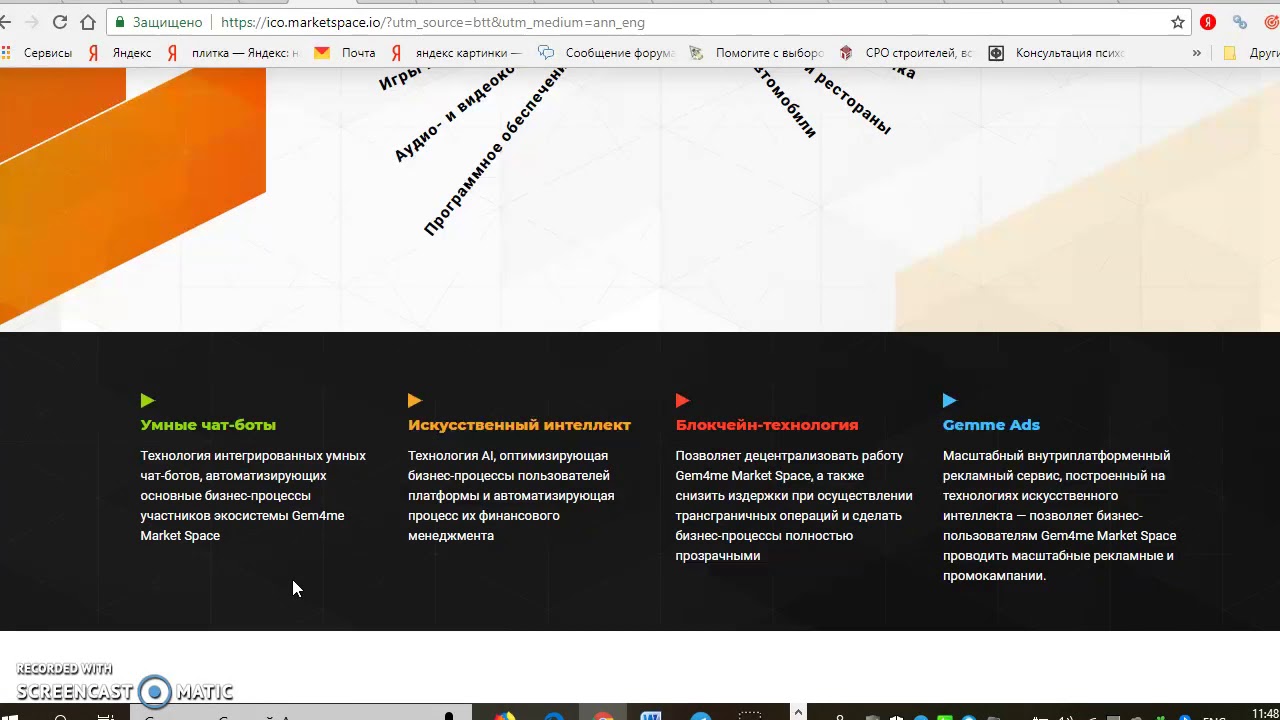Open the Сообщение форума bookmark
This screenshot has height=720, width=1280.
click(607, 53)
